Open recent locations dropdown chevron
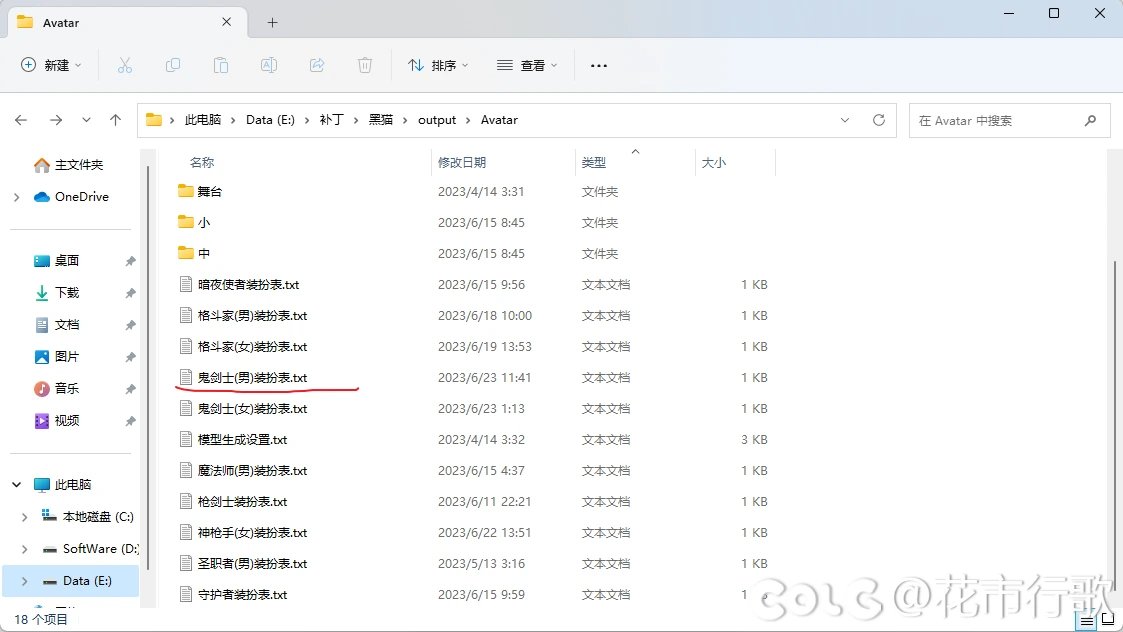Image resolution: width=1123 pixels, height=632 pixels. point(86,120)
